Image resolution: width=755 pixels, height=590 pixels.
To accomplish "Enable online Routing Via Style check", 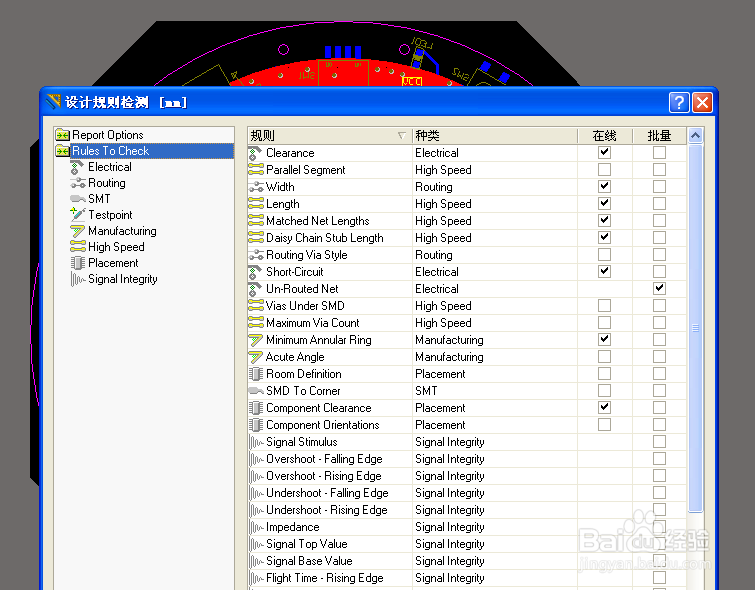I will 604,254.
